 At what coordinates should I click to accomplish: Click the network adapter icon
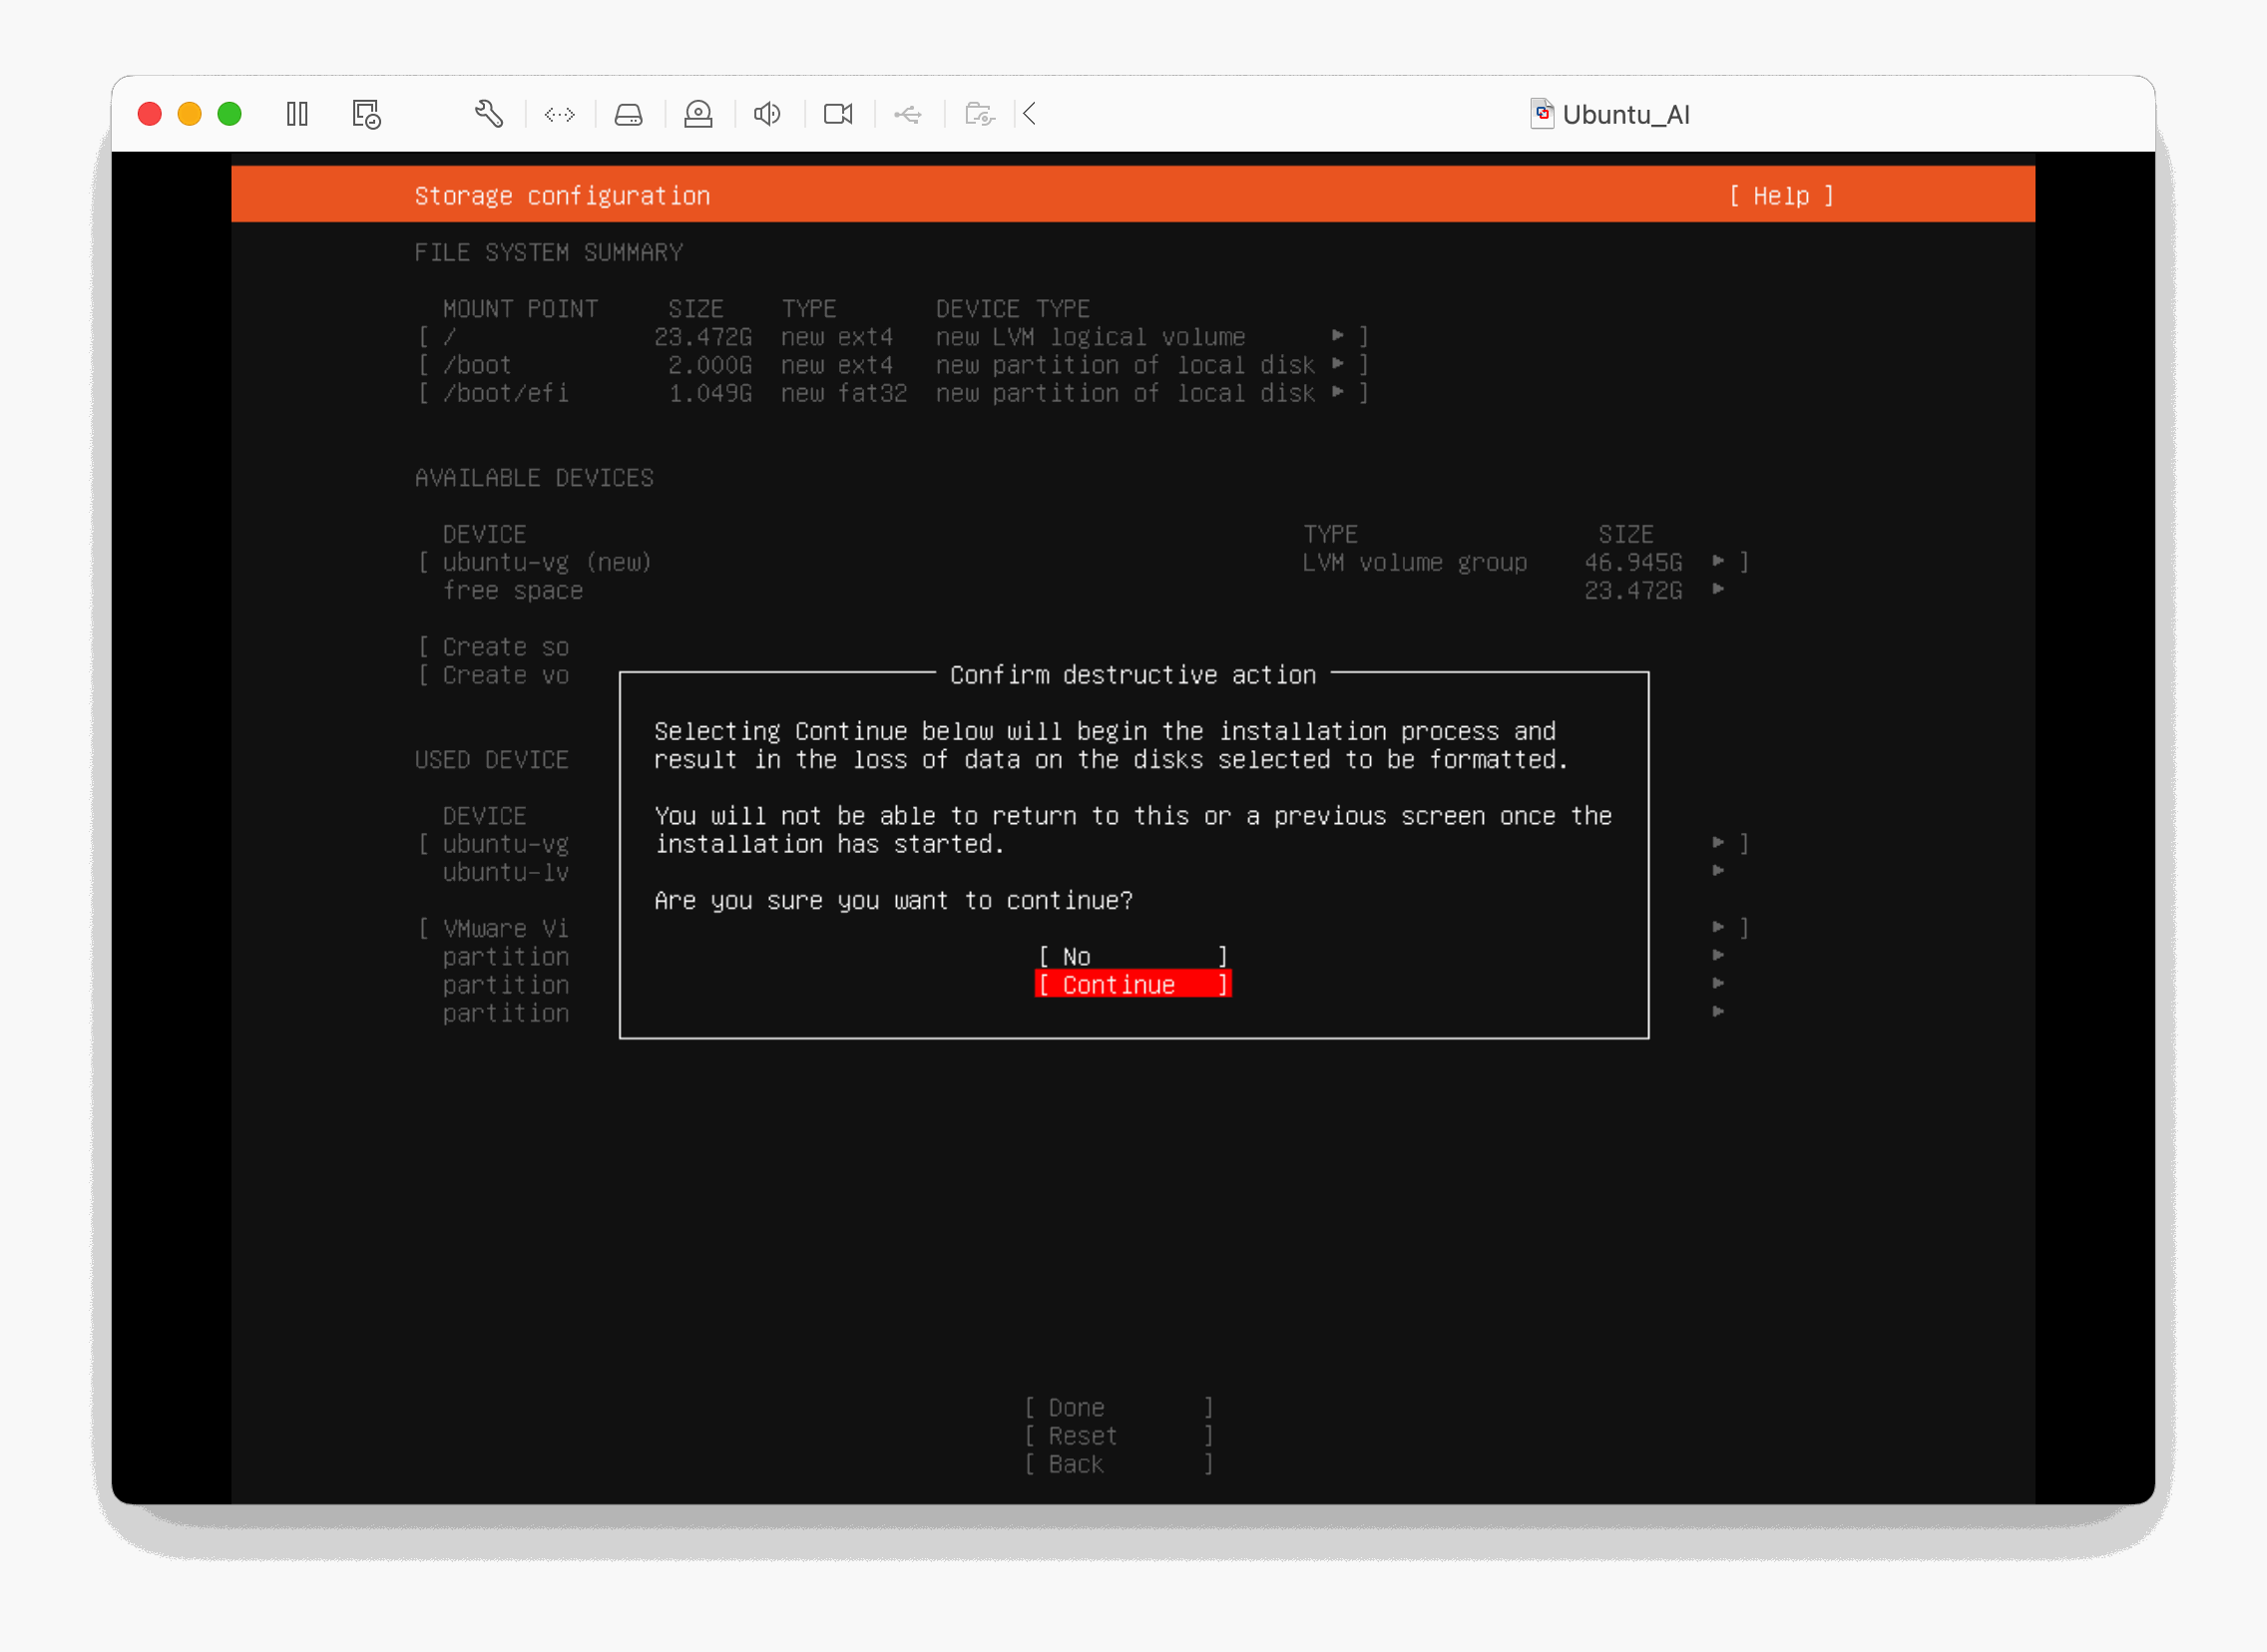559,115
